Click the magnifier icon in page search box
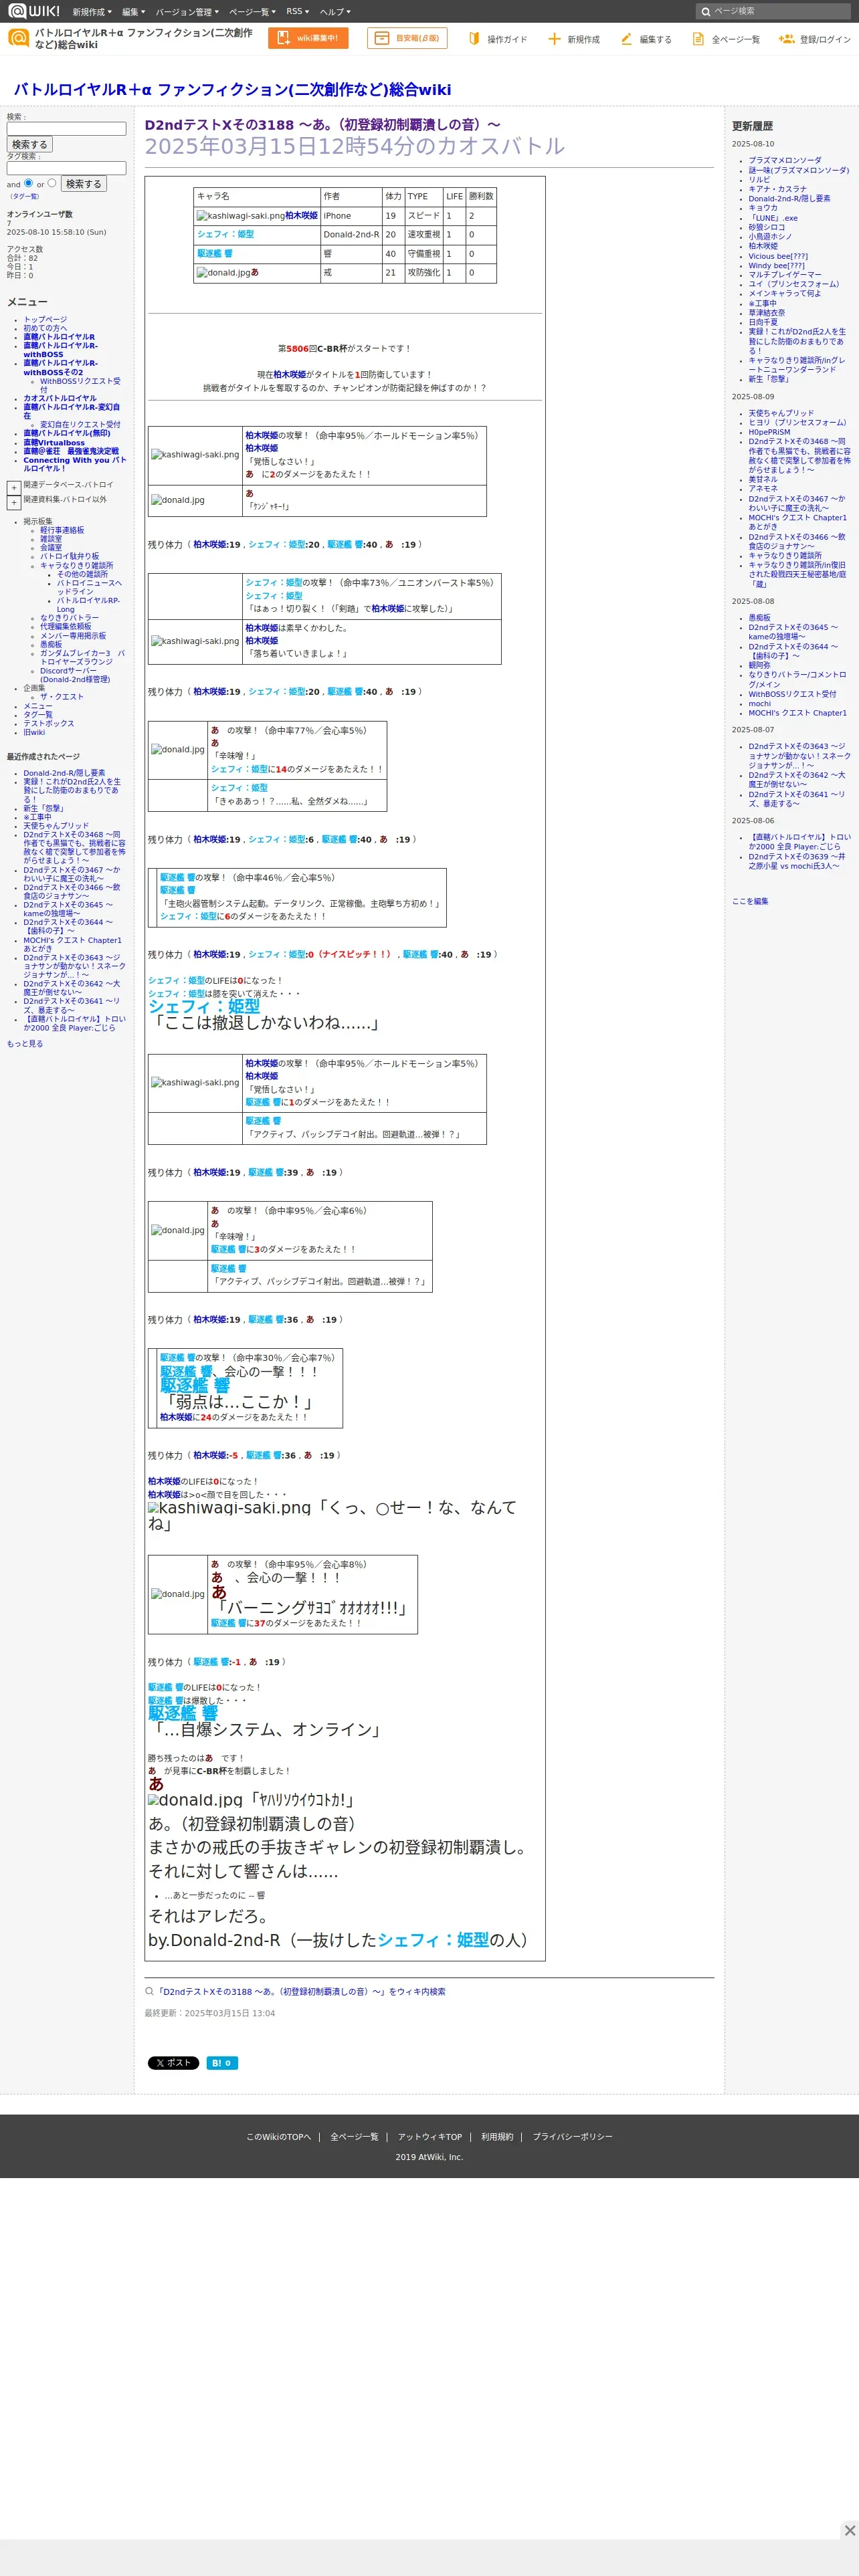The height and width of the screenshot is (2576, 859). pos(705,12)
